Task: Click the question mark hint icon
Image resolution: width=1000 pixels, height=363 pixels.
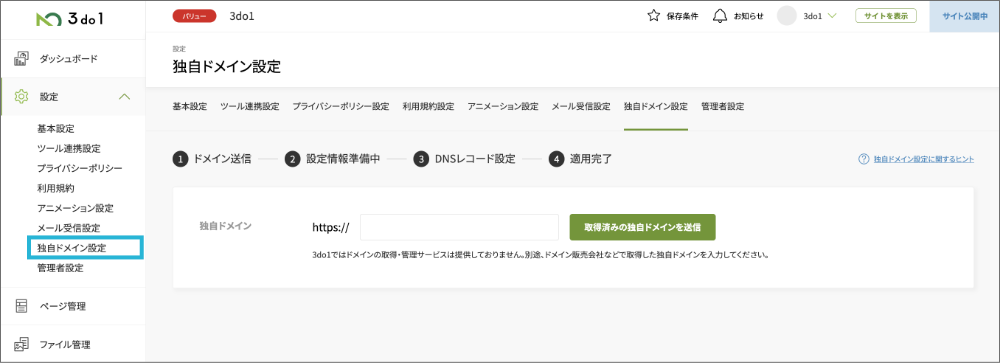Action: tap(864, 159)
